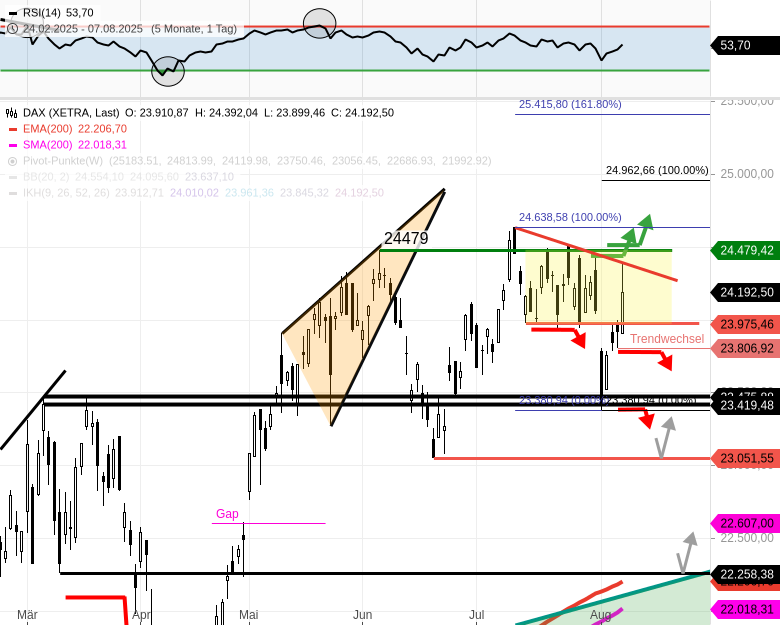Screen dimensions: 780x625
Task: Click the Jul label on the time axis
Action: click(x=477, y=615)
